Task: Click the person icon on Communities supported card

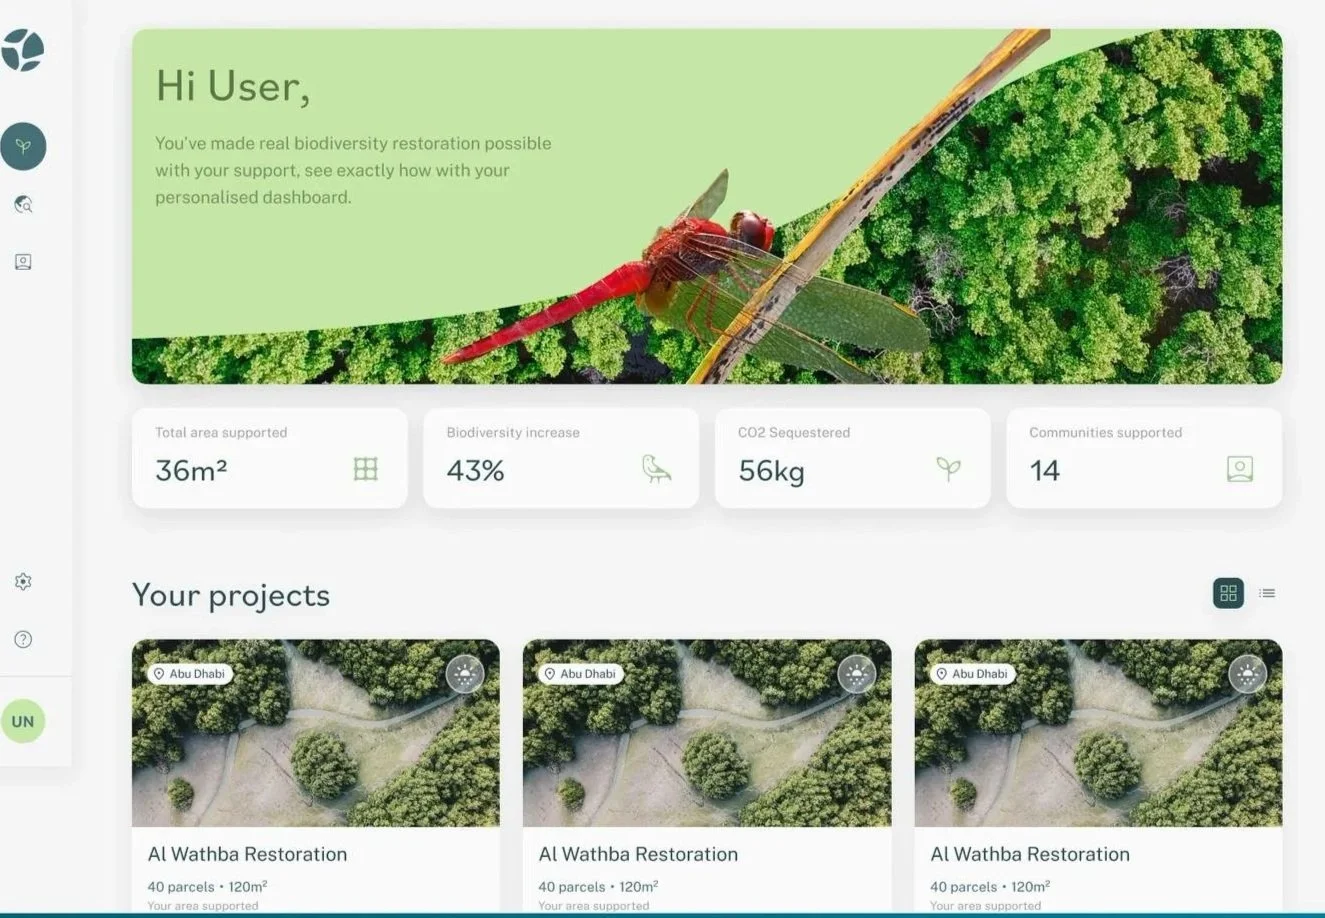Action: tap(1240, 469)
